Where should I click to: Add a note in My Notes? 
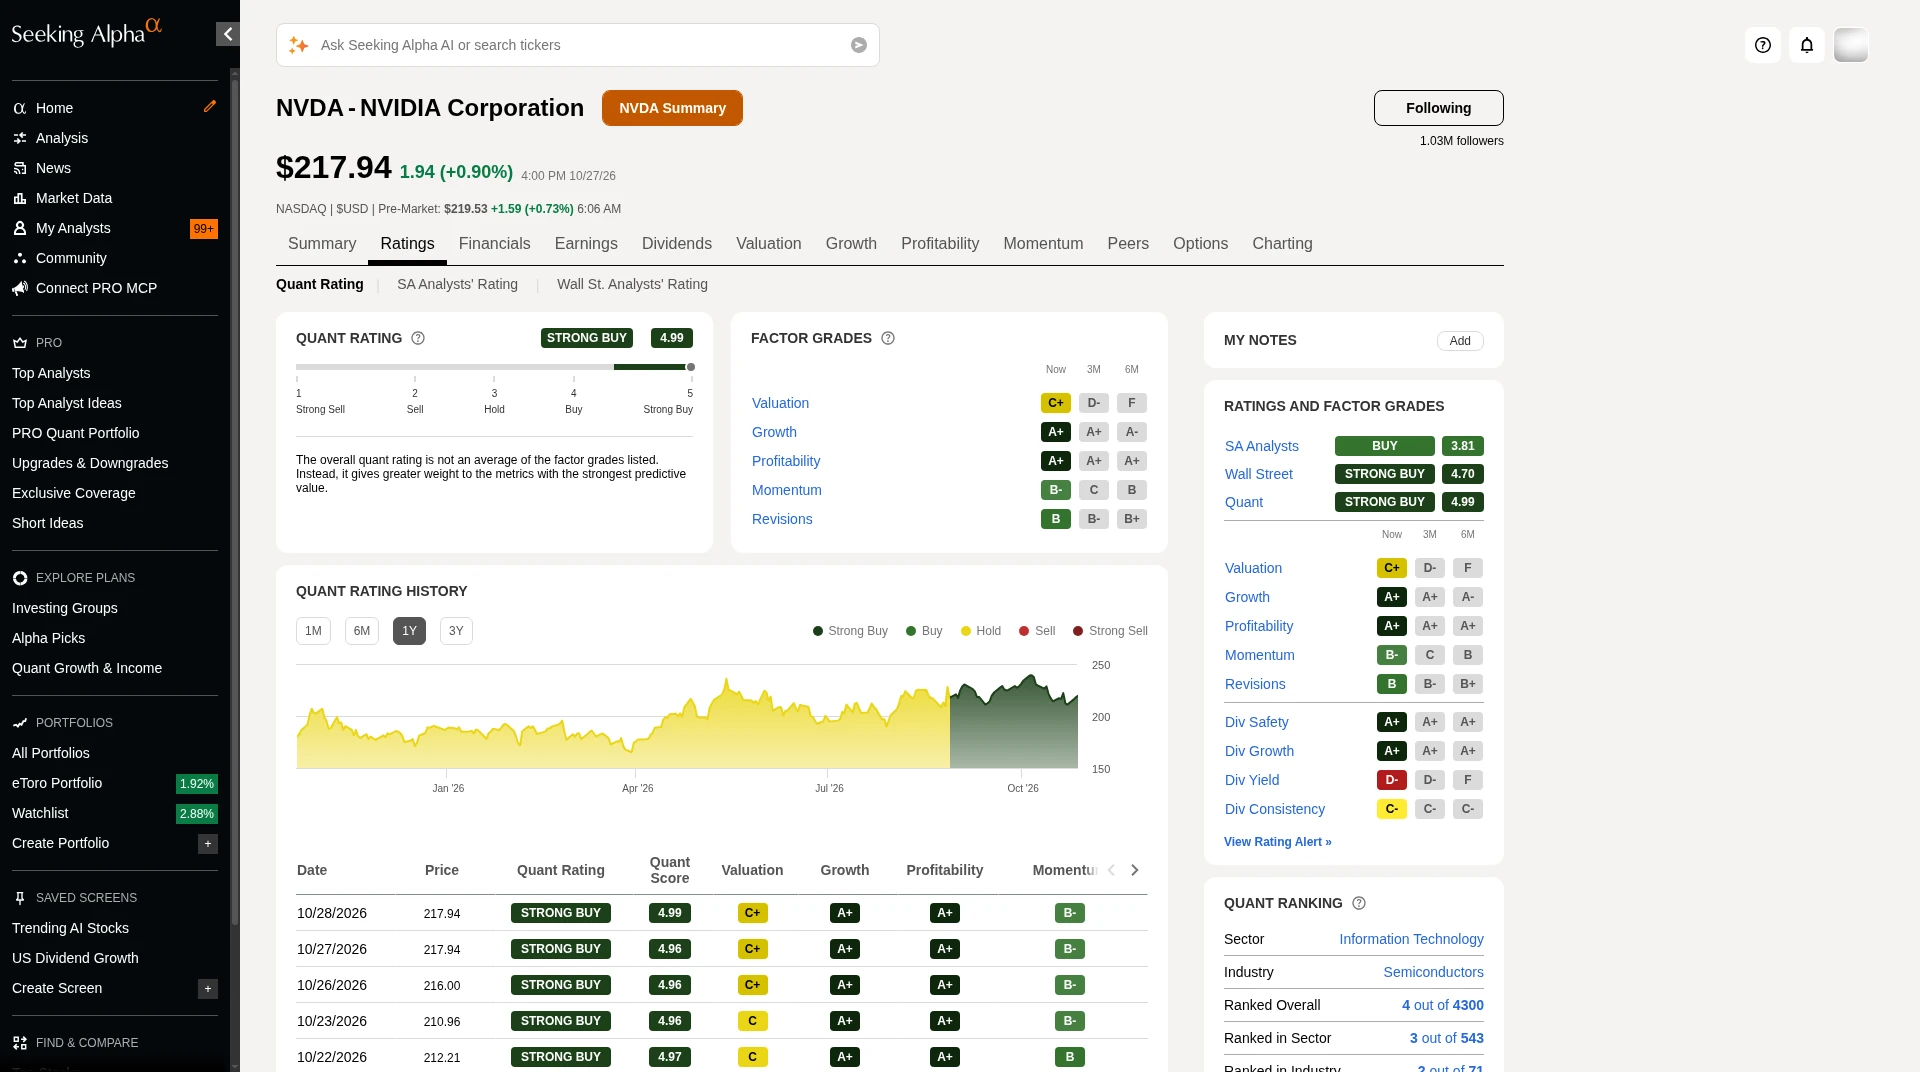(x=1460, y=341)
